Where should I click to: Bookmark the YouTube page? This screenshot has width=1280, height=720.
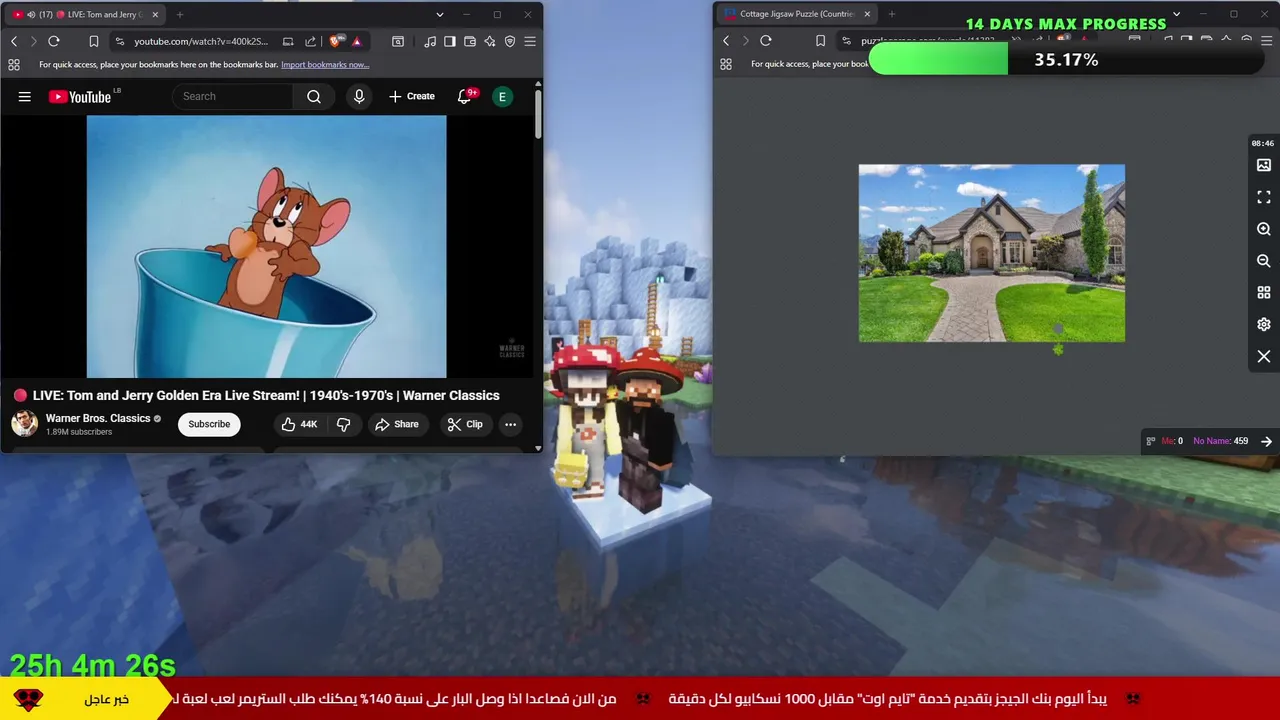pos(93,41)
